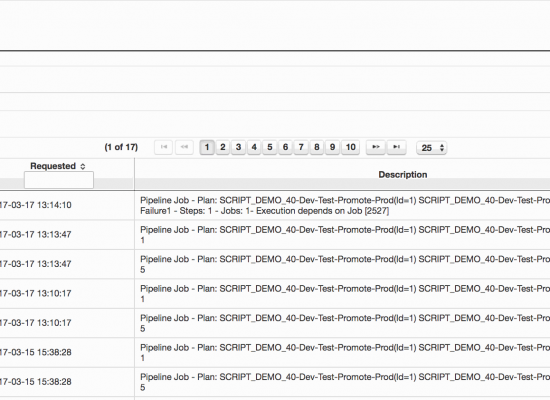This screenshot has height=400, width=550.
Task: Select the first job requested at 13:10:17
Action: pos(275,294)
